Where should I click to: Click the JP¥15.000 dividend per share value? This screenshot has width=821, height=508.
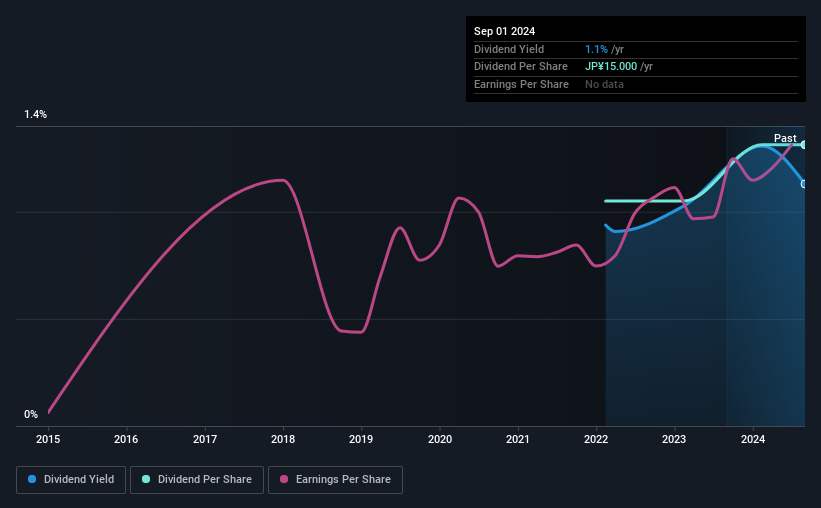611,67
